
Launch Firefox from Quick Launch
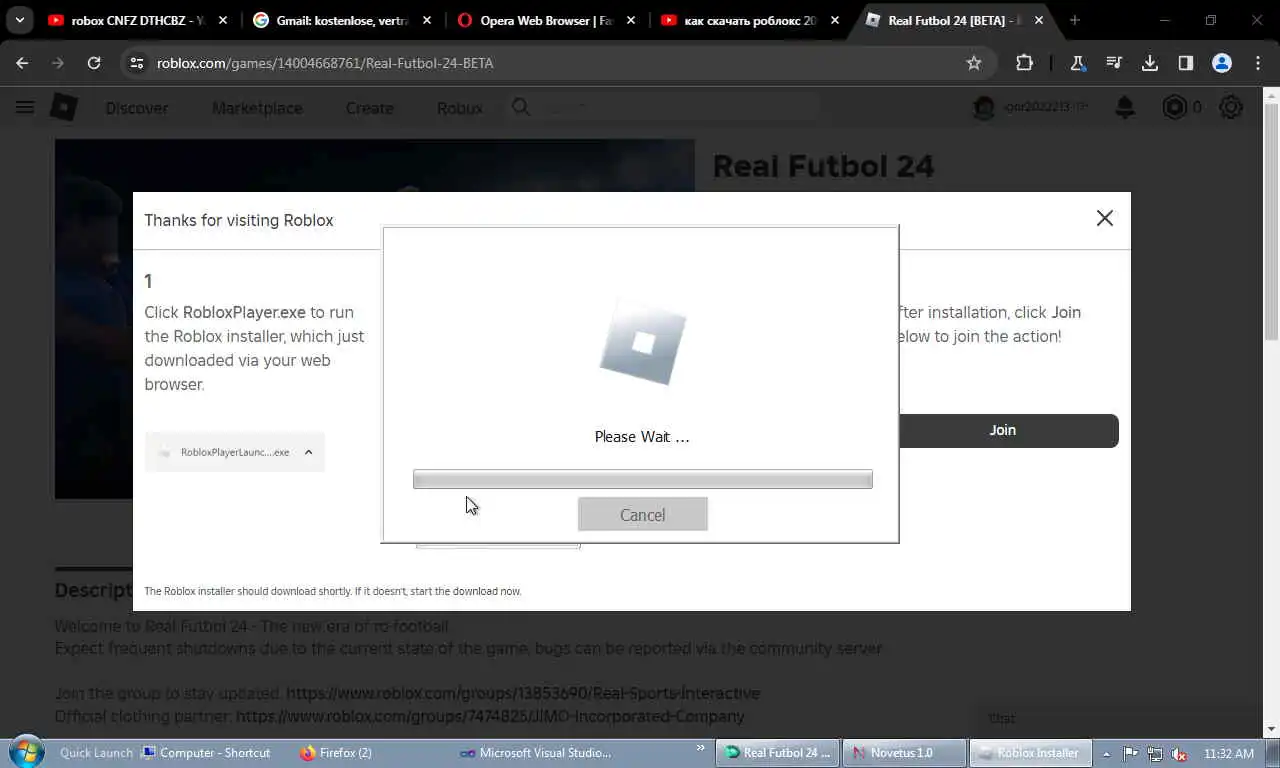click(x=336, y=753)
